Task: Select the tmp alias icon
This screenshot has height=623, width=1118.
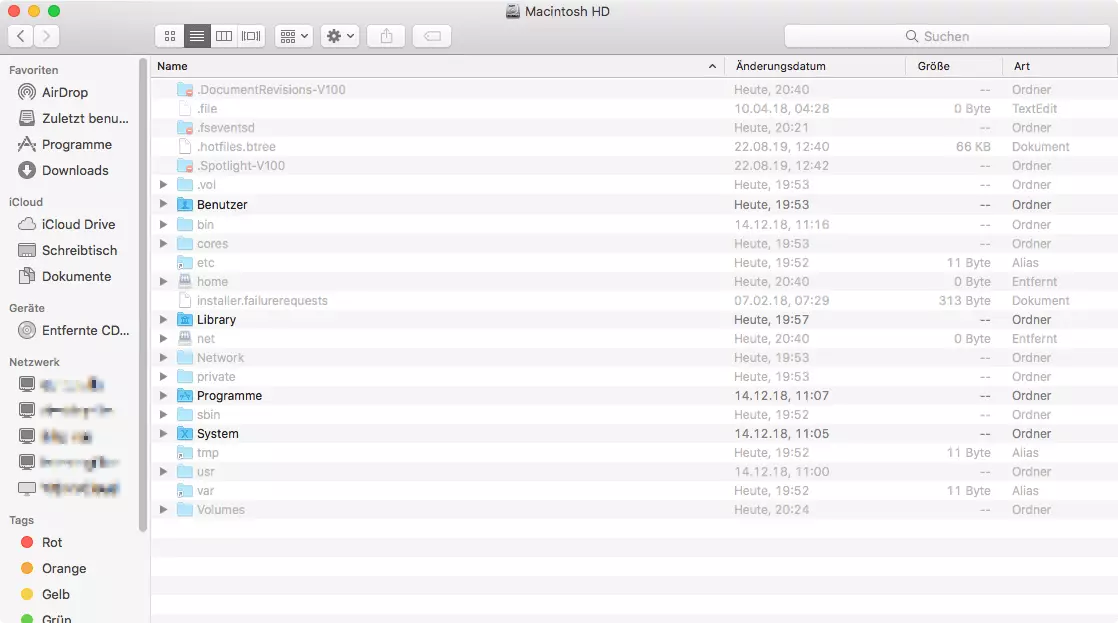Action: point(185,453)
